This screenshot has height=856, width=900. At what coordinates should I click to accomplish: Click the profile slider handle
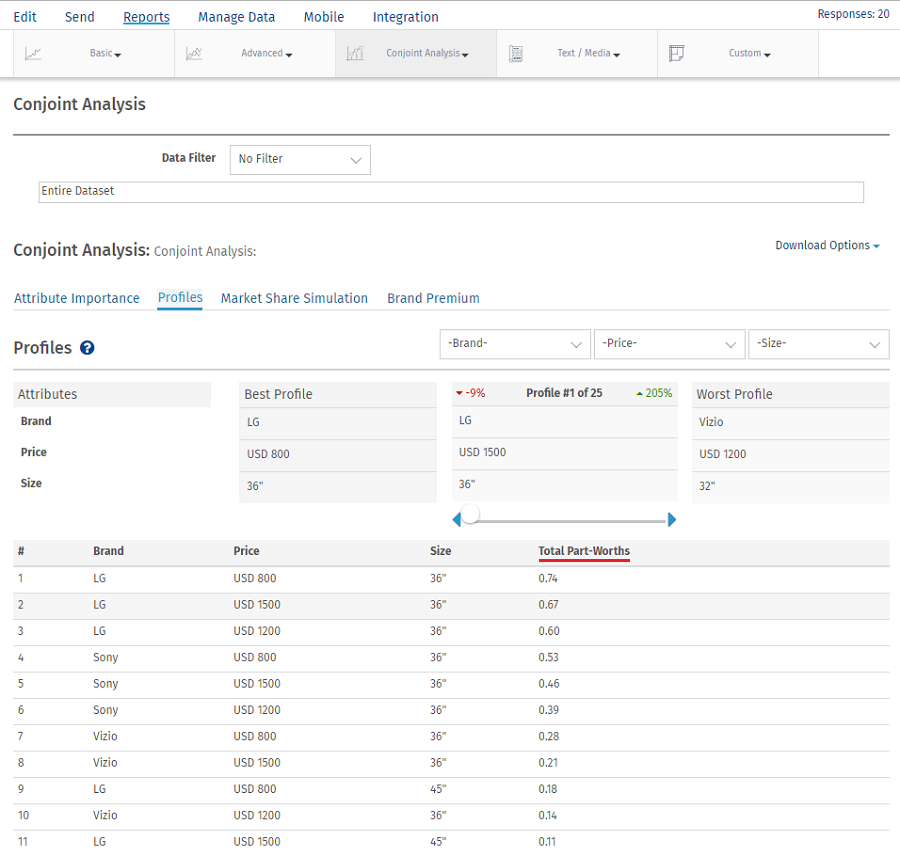tap(470, 514)
